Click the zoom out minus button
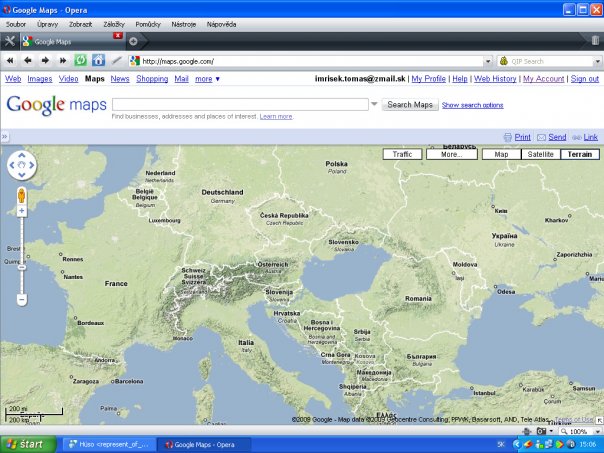This screenshot has width=604, height=453. pyautogui.click(x=21, y=299)
